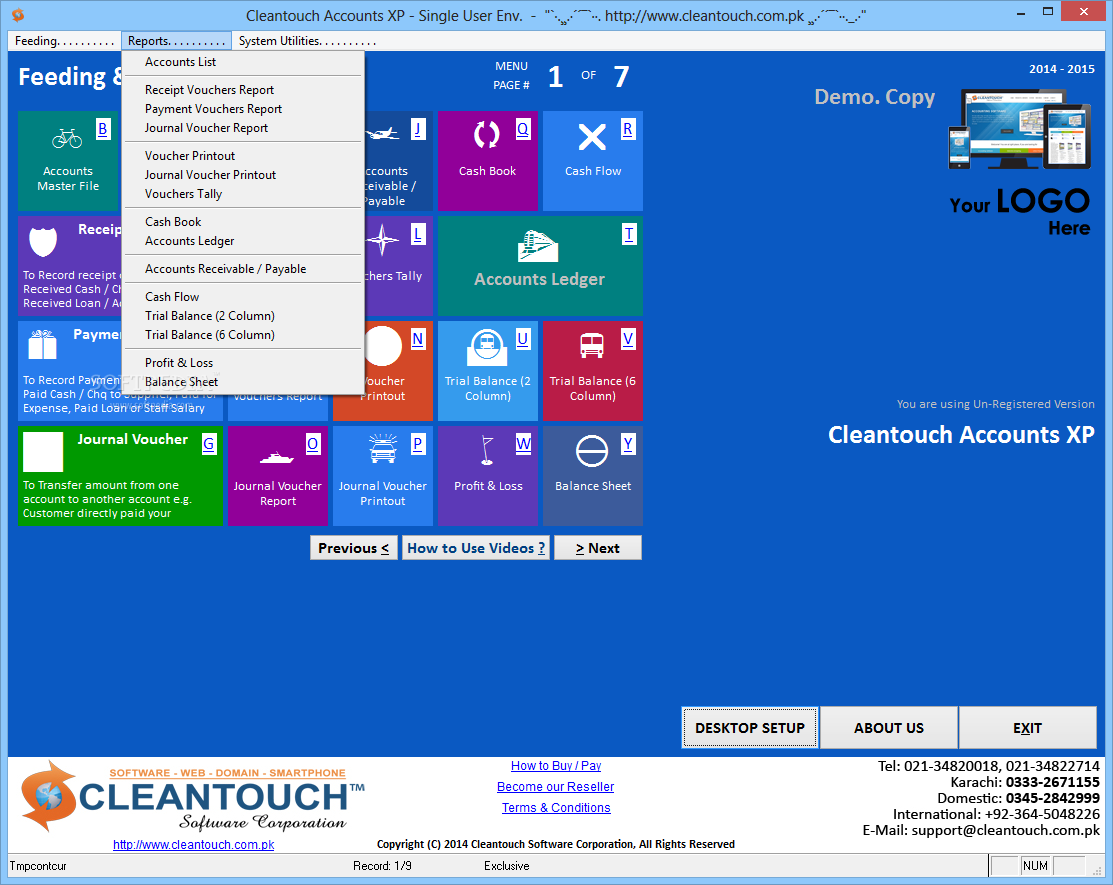The width and height of the screenshot is (1113, 885).
Task: Open the Receipt voucher shield tile
Action: (x=70, y=265)
